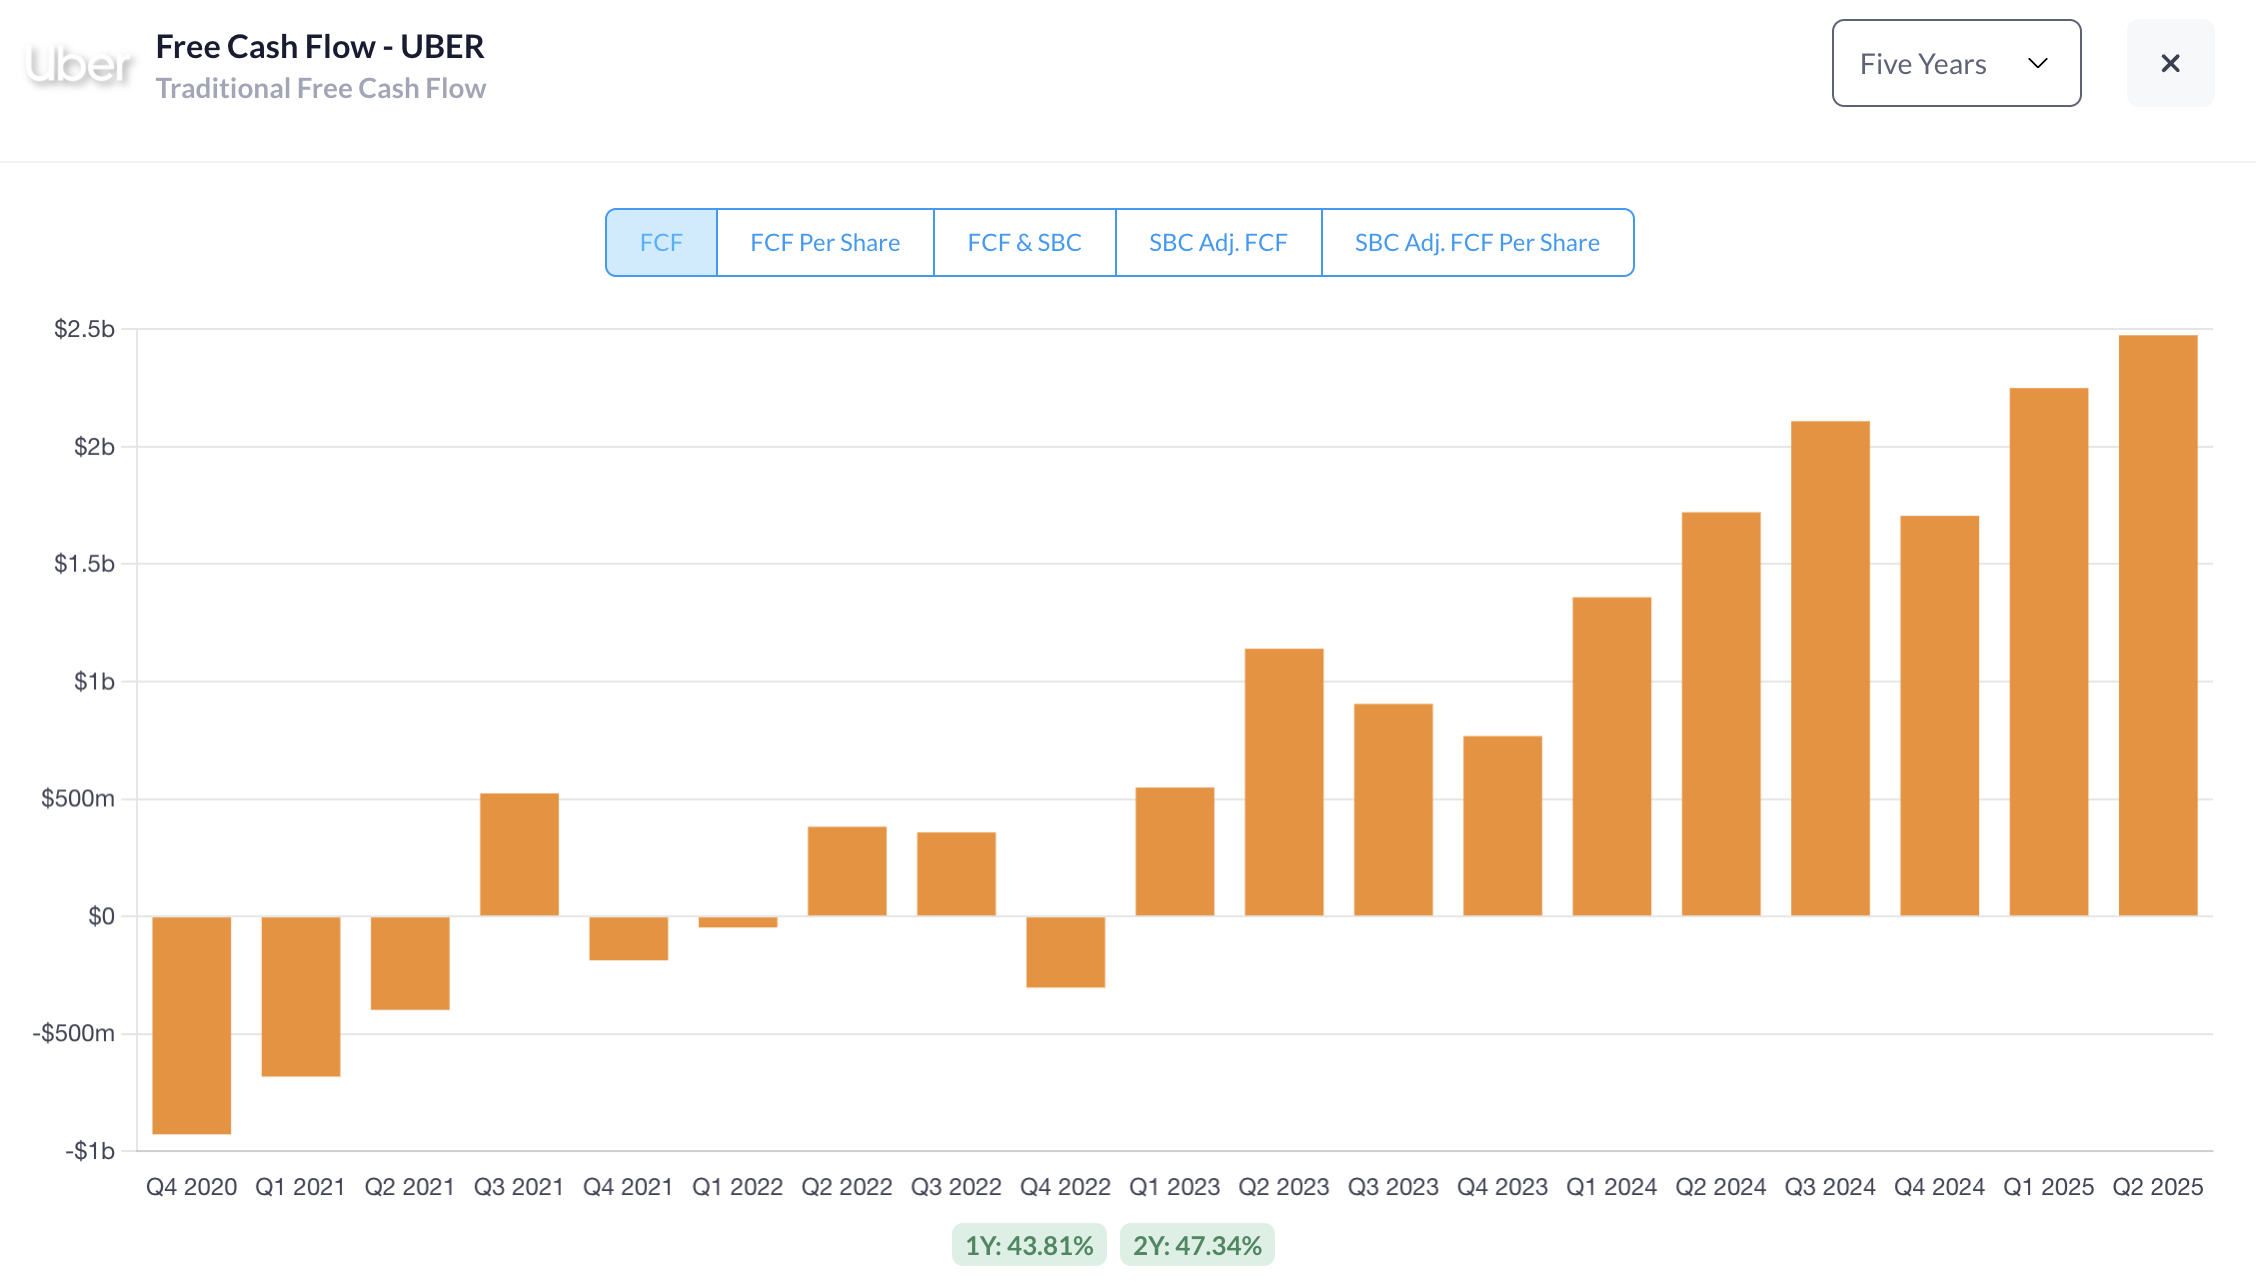Click the Q3 2021 bar
Screen dimensions: 2256x1284
pos(519,854)
